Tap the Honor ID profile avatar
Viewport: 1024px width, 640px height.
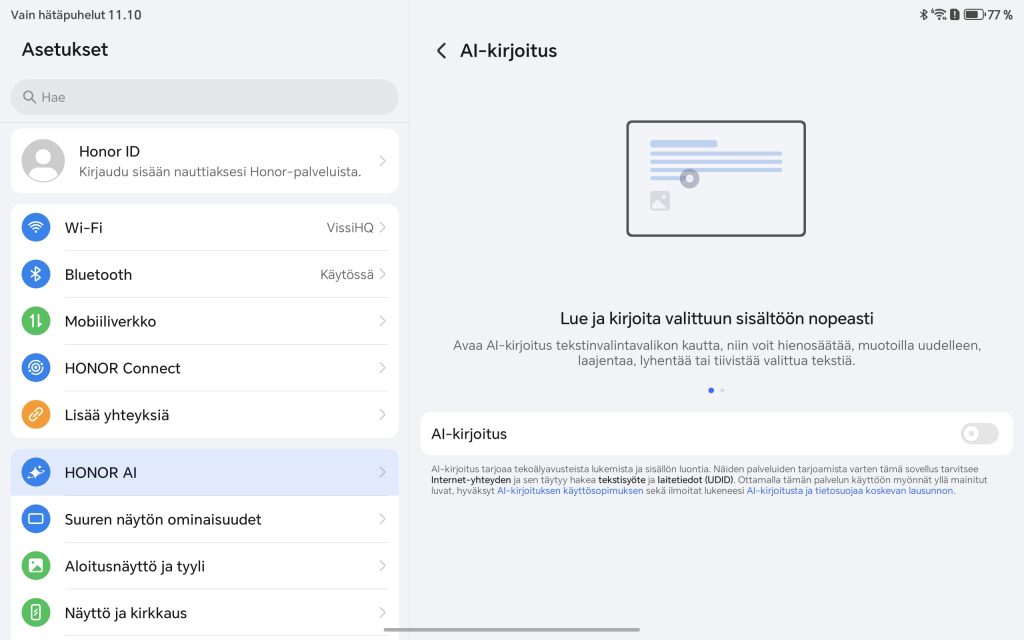click(x=43, y=160)
